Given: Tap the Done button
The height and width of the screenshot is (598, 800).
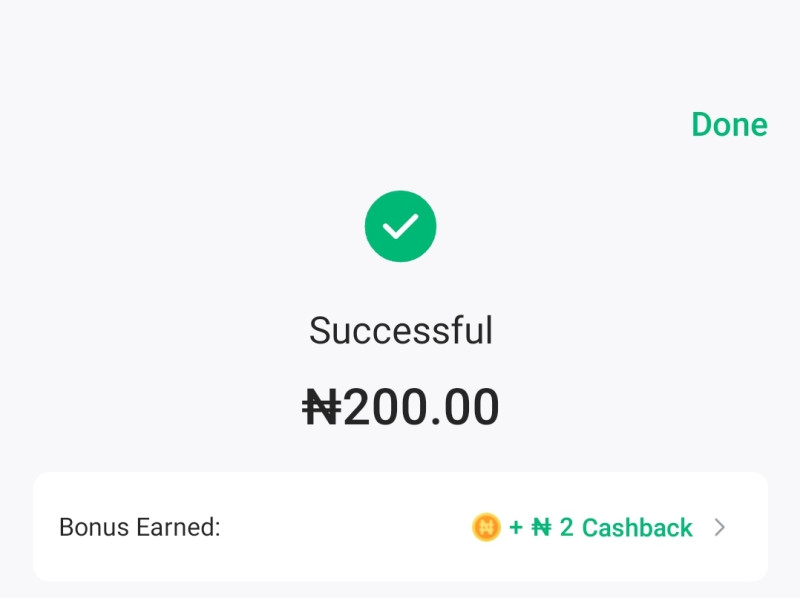Looking at the screenshot, I should pos(729,125).
